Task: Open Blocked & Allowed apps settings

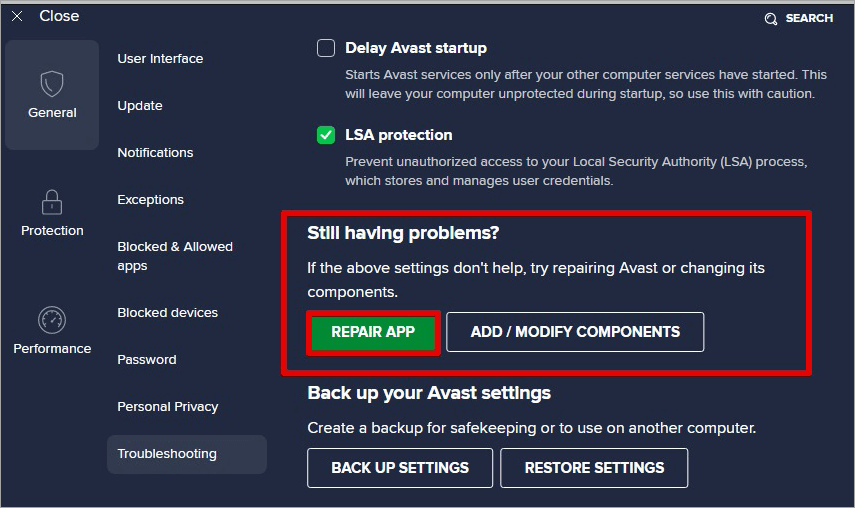Action: (174, 256)
